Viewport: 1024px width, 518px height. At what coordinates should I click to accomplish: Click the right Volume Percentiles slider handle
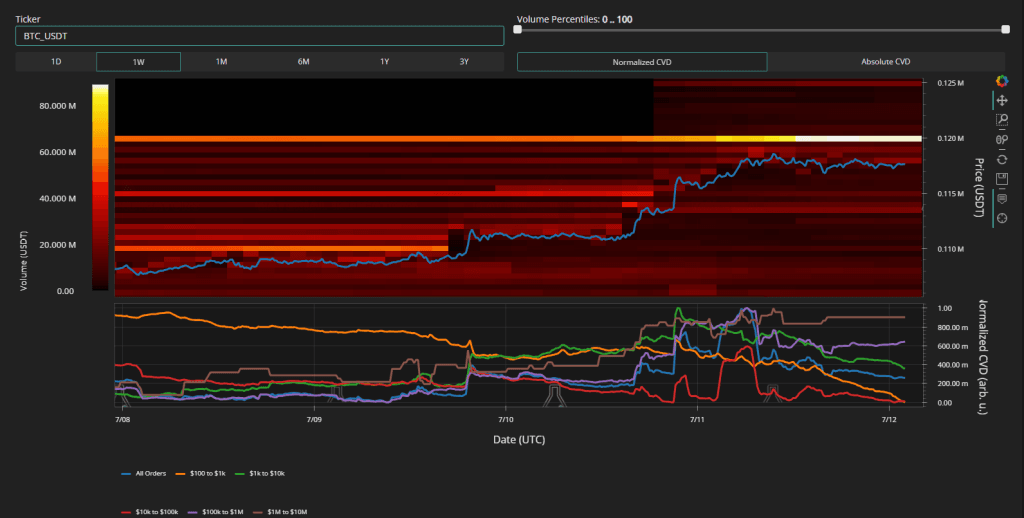[1005, 29]
